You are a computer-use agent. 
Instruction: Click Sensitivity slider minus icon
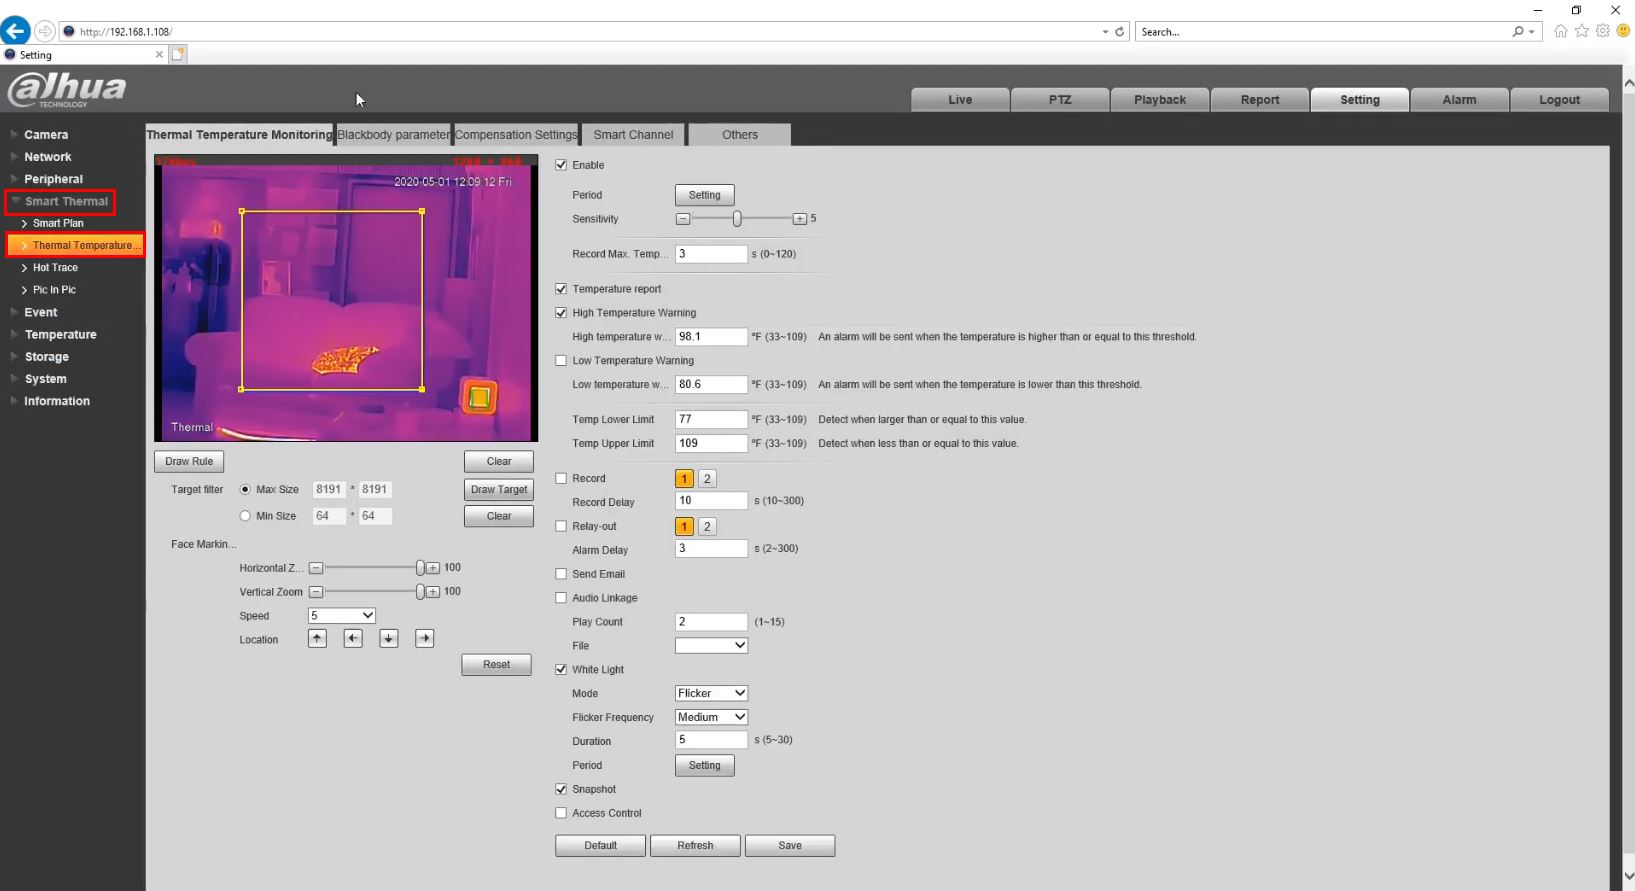click(x=683, y=219)
